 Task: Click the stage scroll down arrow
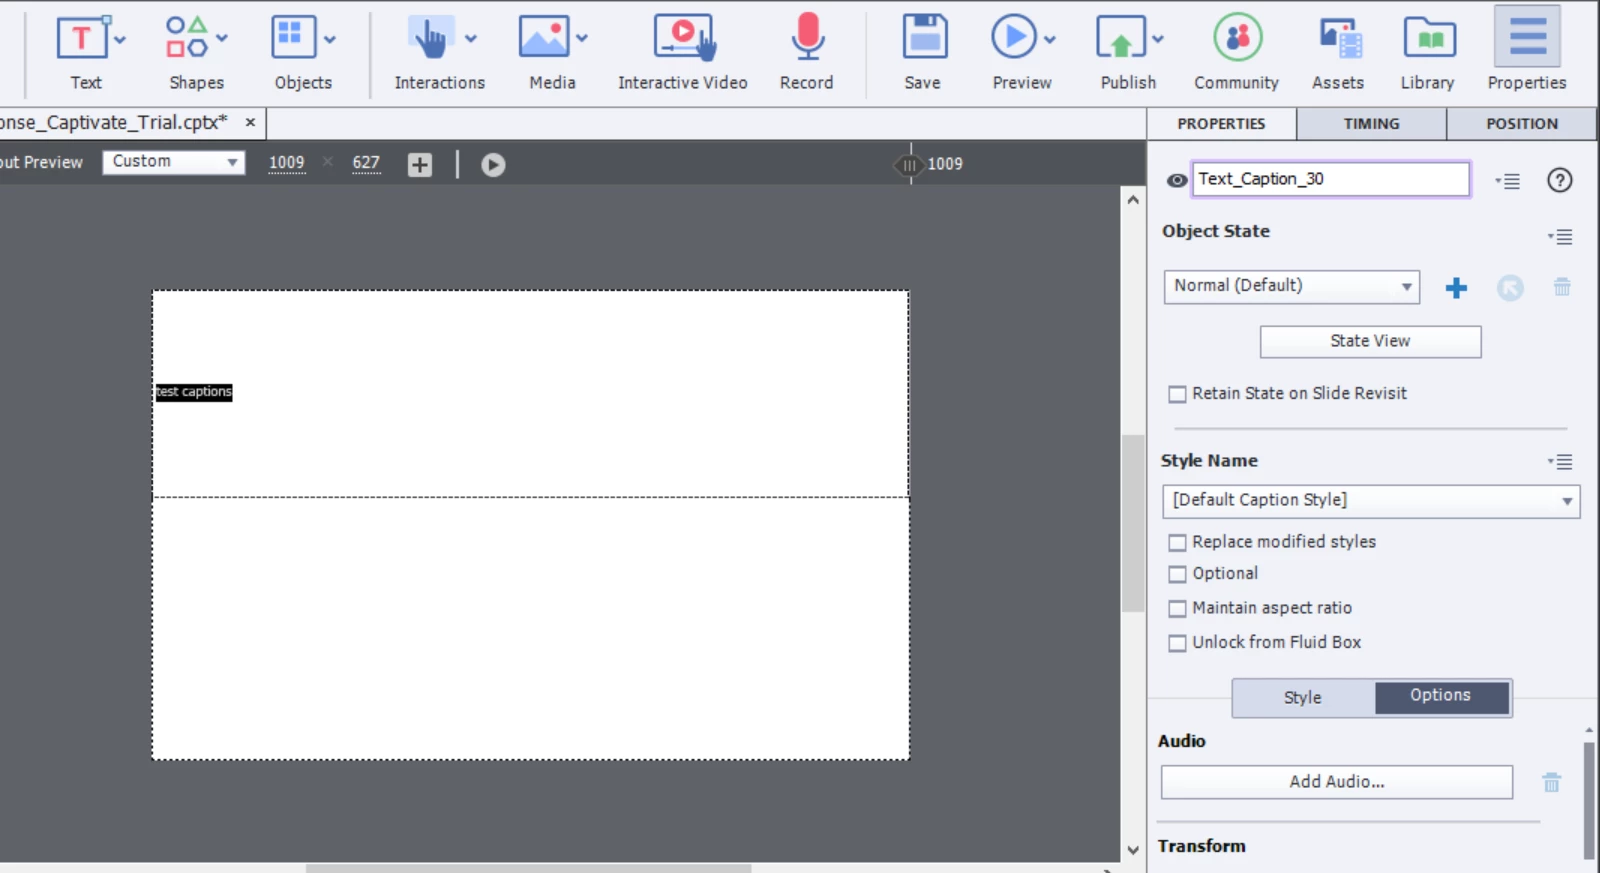1132,851
